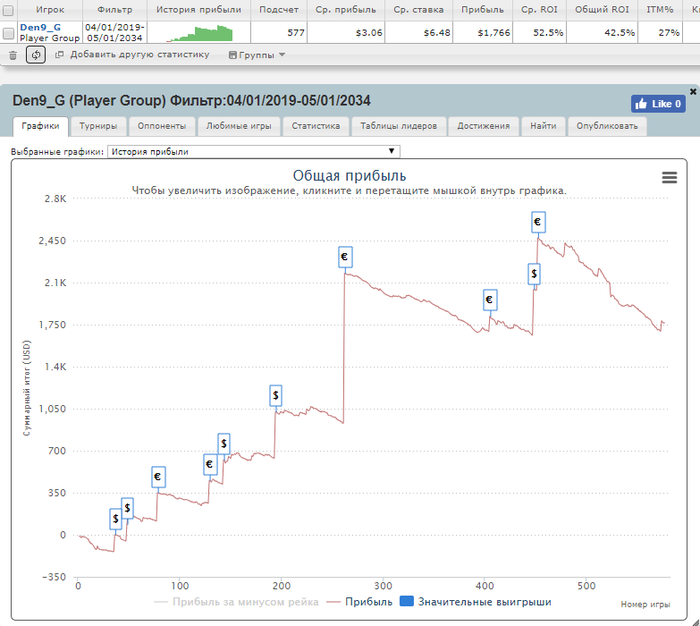Click the trash delete icon
700x626 pixels.
pyautogui.click(x=13, y=55)
